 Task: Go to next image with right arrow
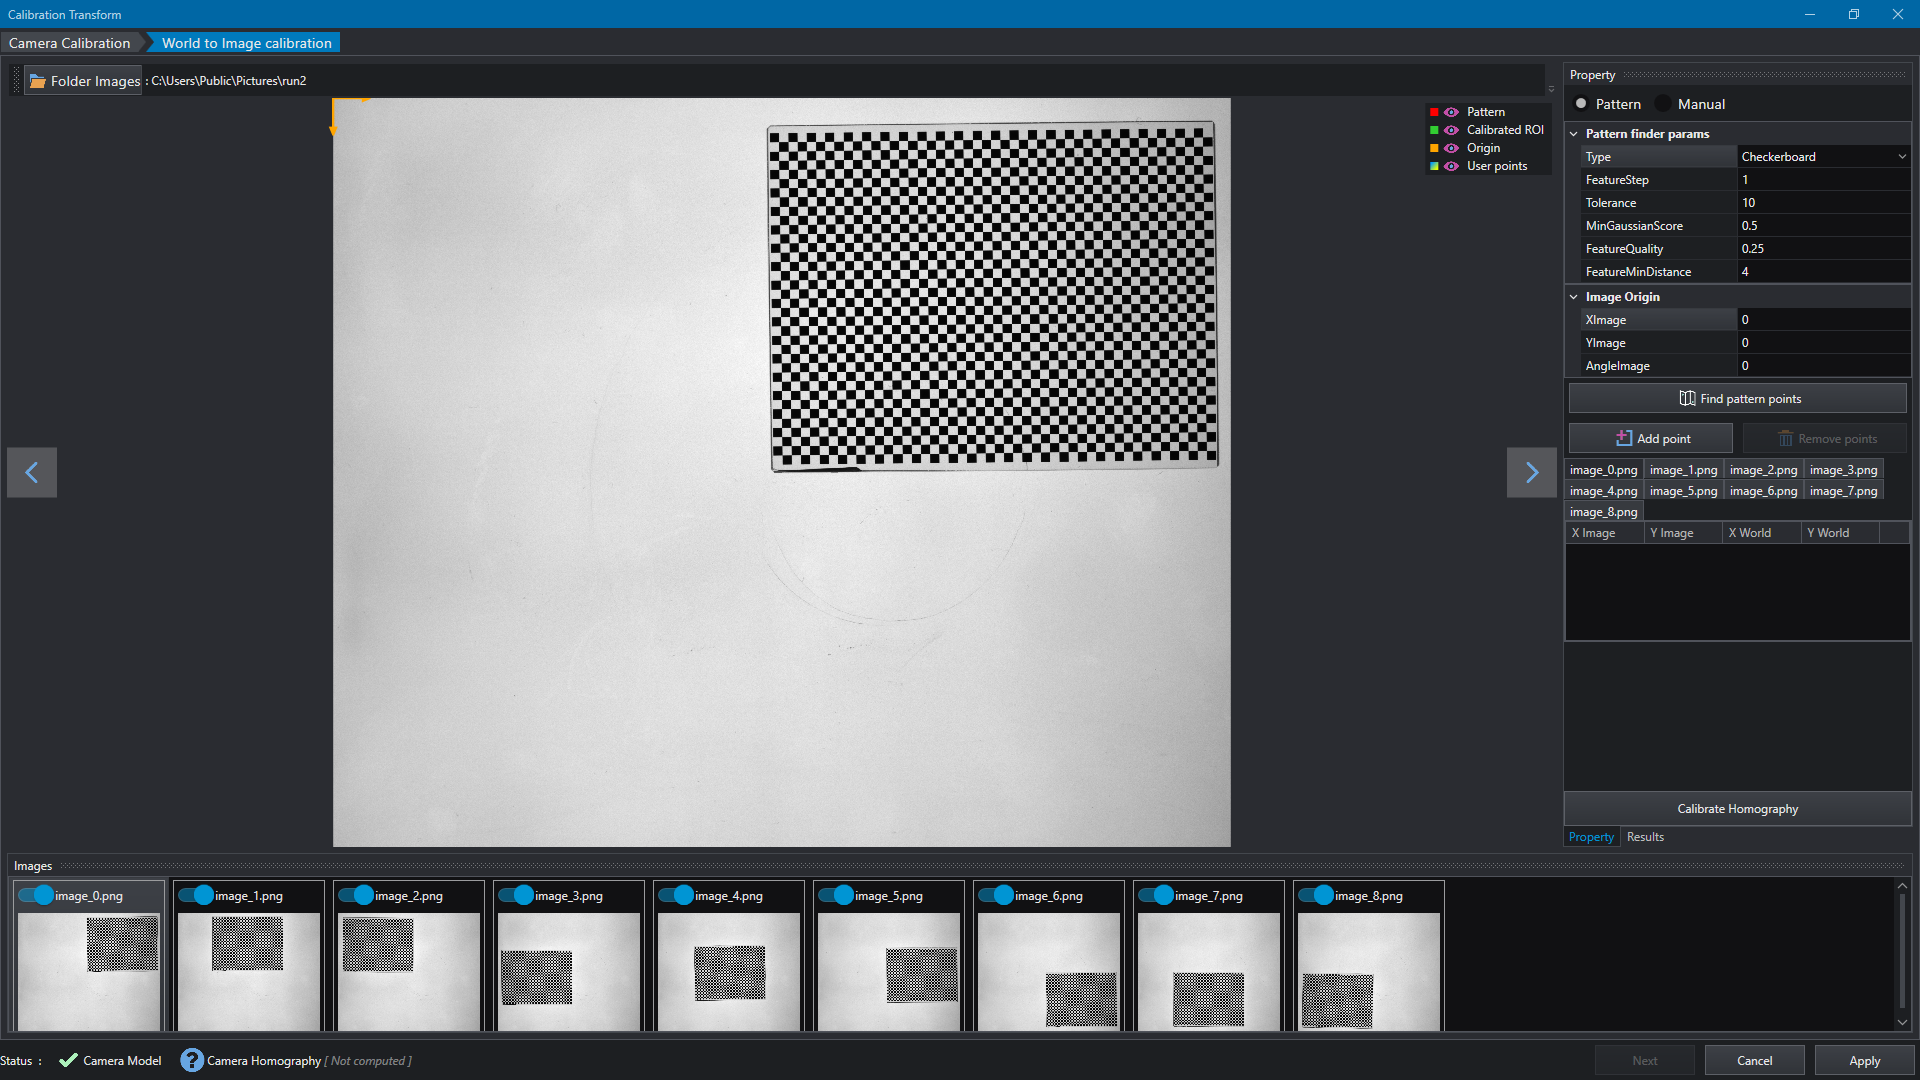(x=1532, y=472)
